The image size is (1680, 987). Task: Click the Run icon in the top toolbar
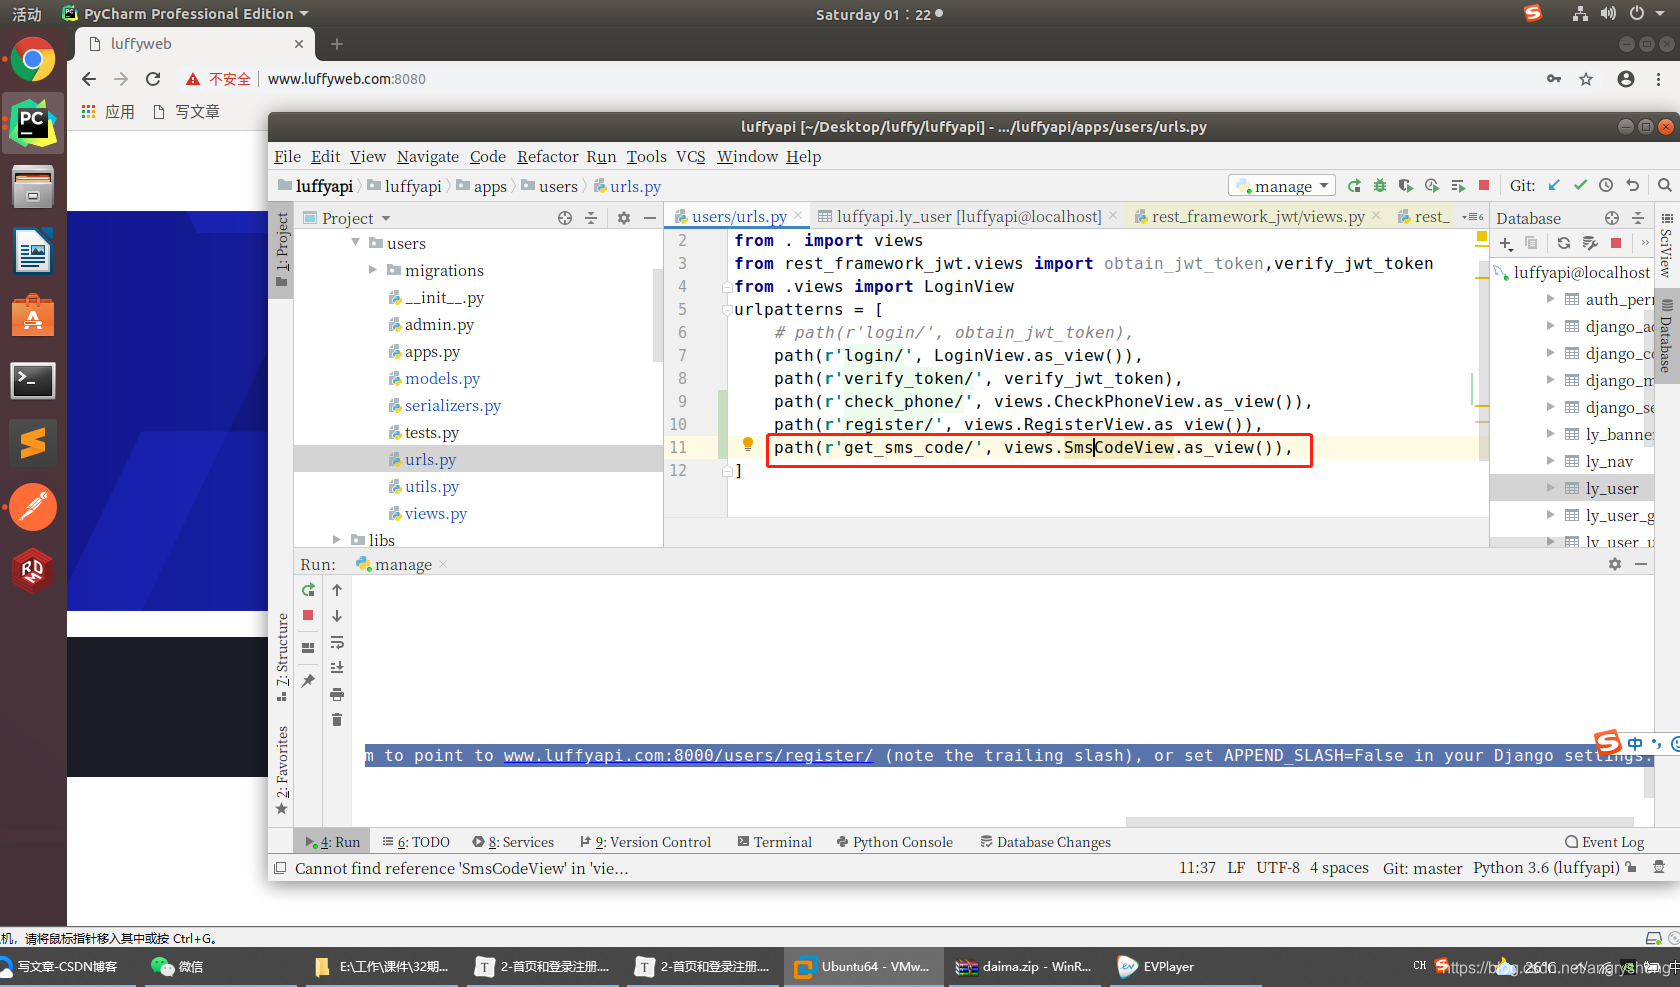click(x=1354, y=186)
